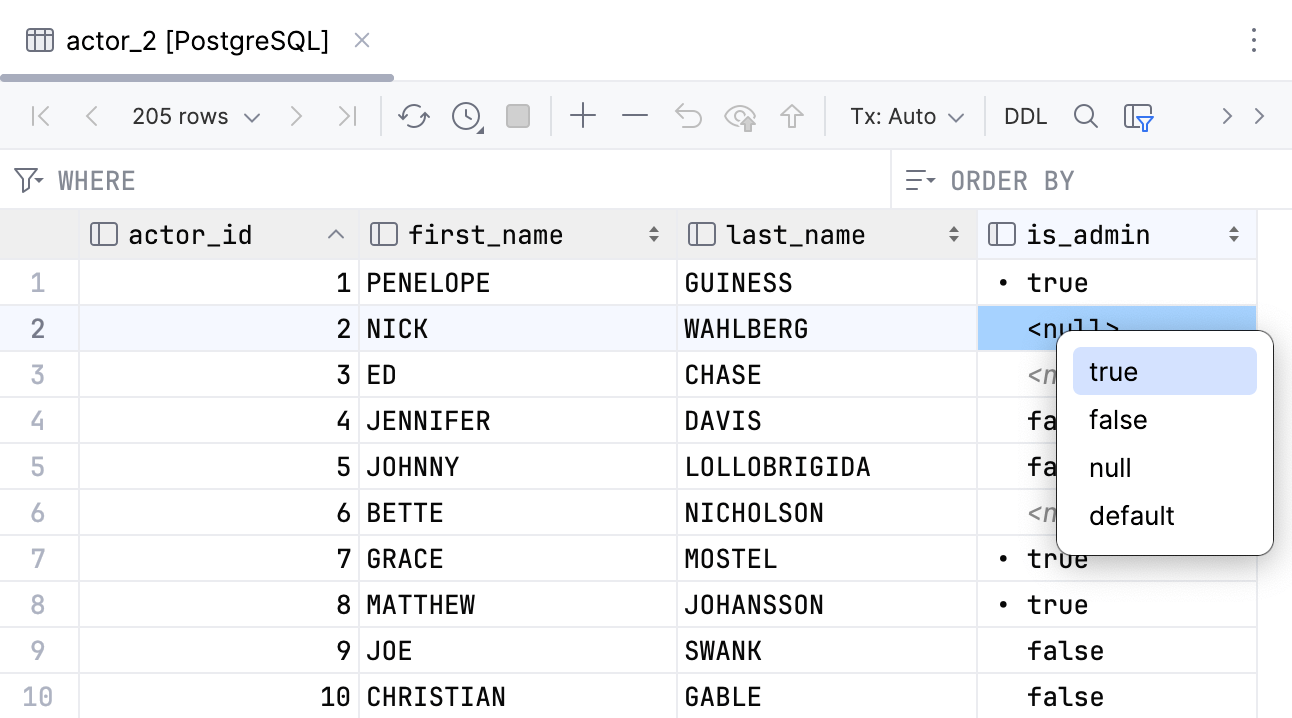Refresh the table data
Screen dimensions: 1292x718
pyautogui.click(x=413, y=116)
